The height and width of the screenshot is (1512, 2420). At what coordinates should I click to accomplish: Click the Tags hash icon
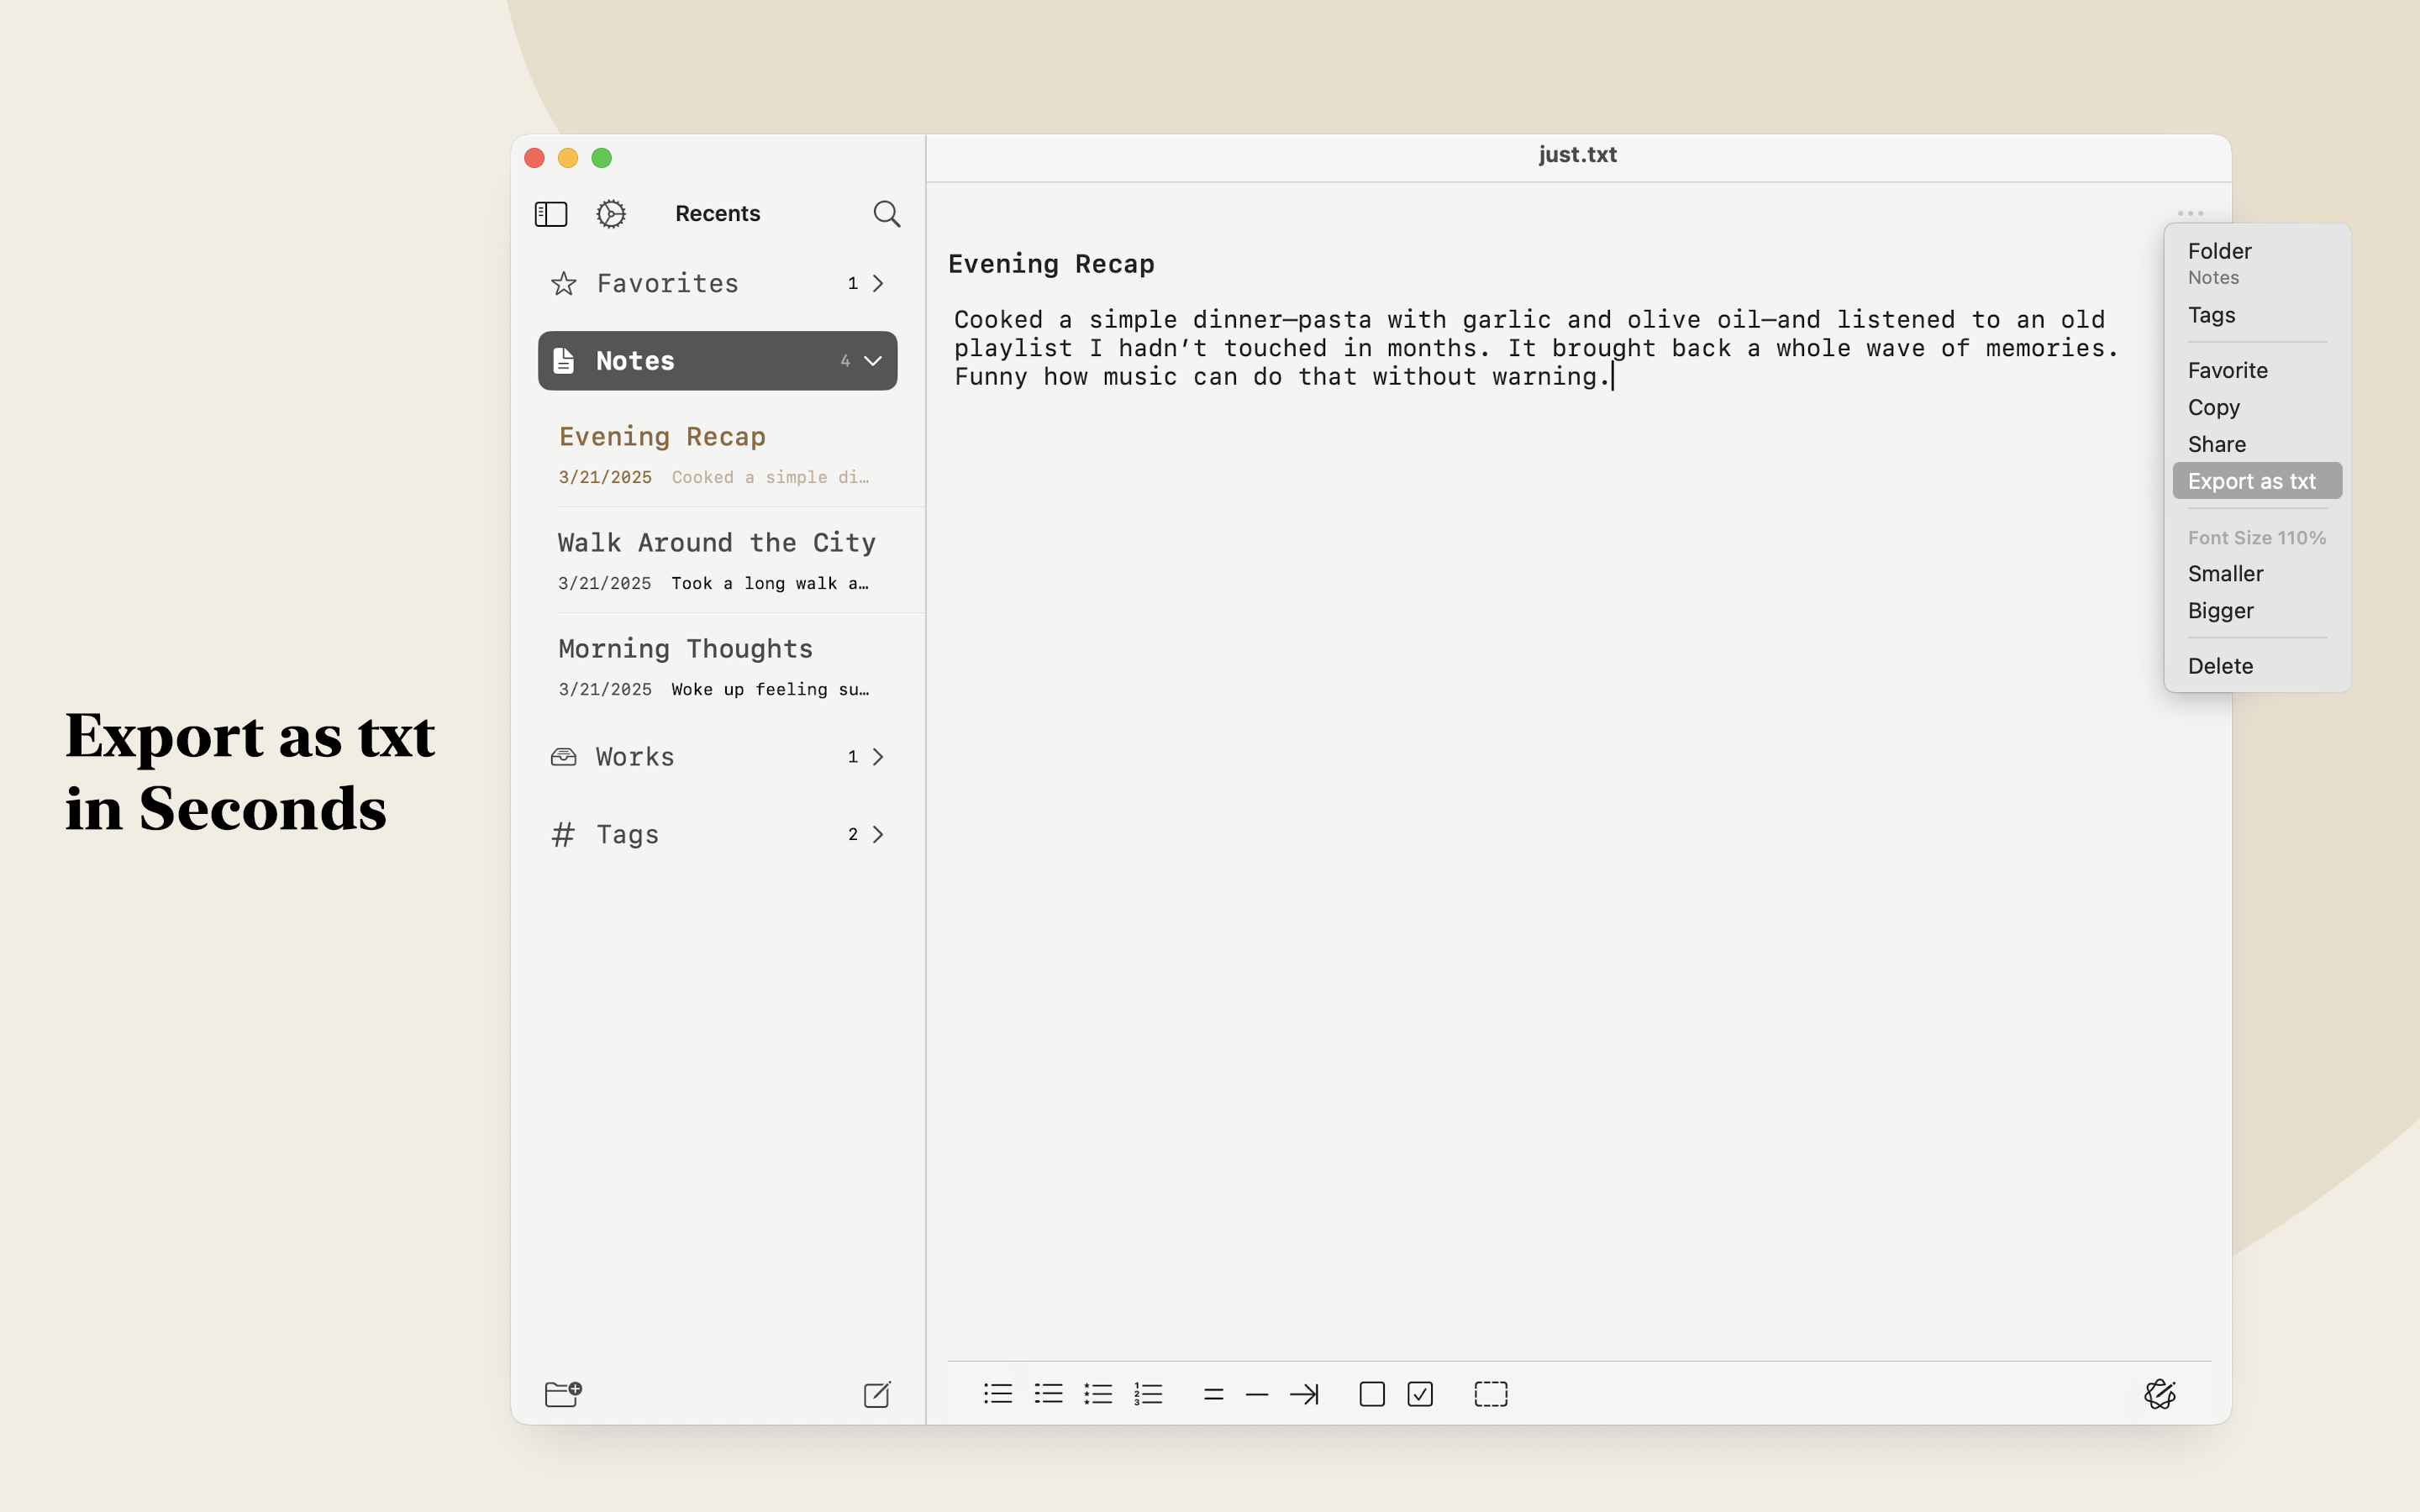[564, 835]
